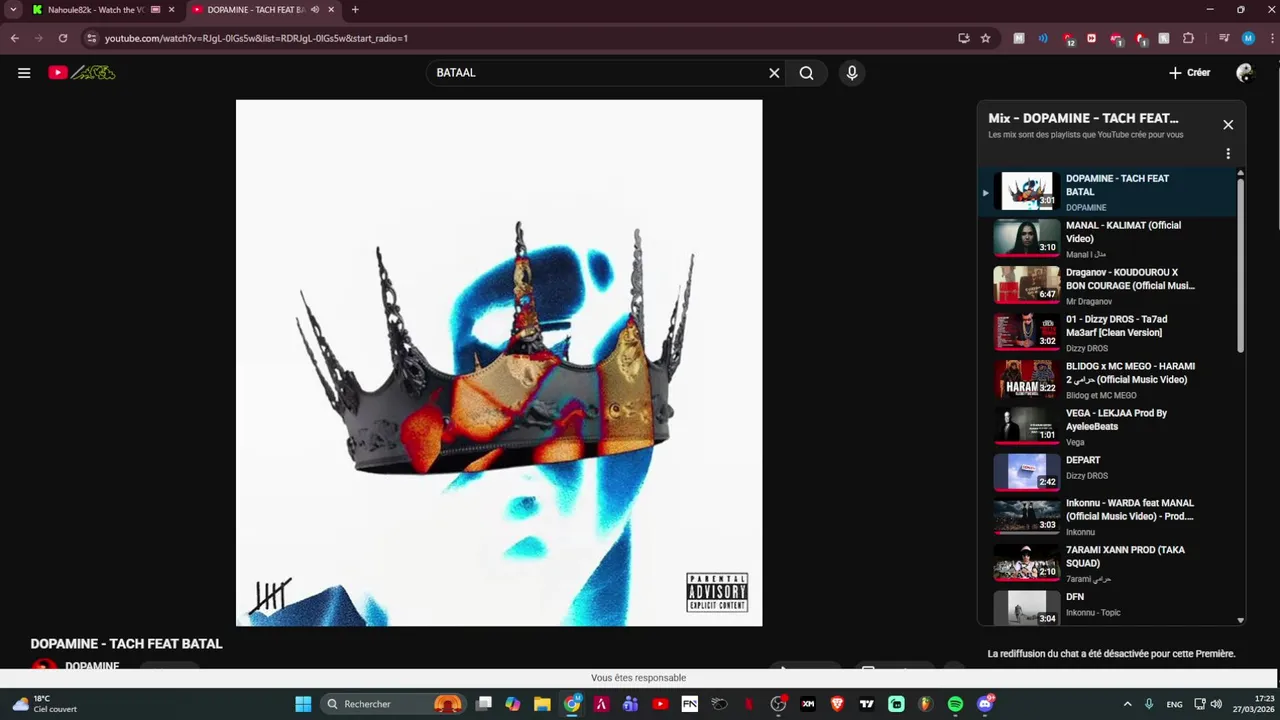1280x720 pixels.
Task: Open extension with 12 badge
Action: pos(1068,38)
